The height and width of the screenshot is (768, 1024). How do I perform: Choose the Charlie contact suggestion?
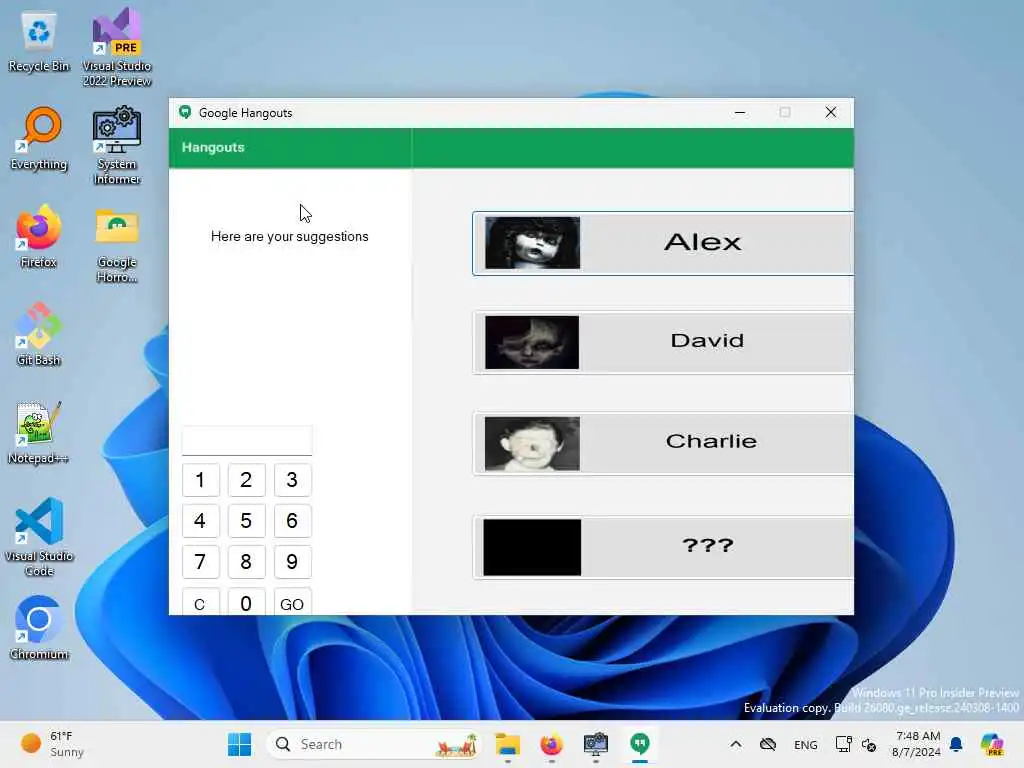pyautogui.click(x=663, y=443)
